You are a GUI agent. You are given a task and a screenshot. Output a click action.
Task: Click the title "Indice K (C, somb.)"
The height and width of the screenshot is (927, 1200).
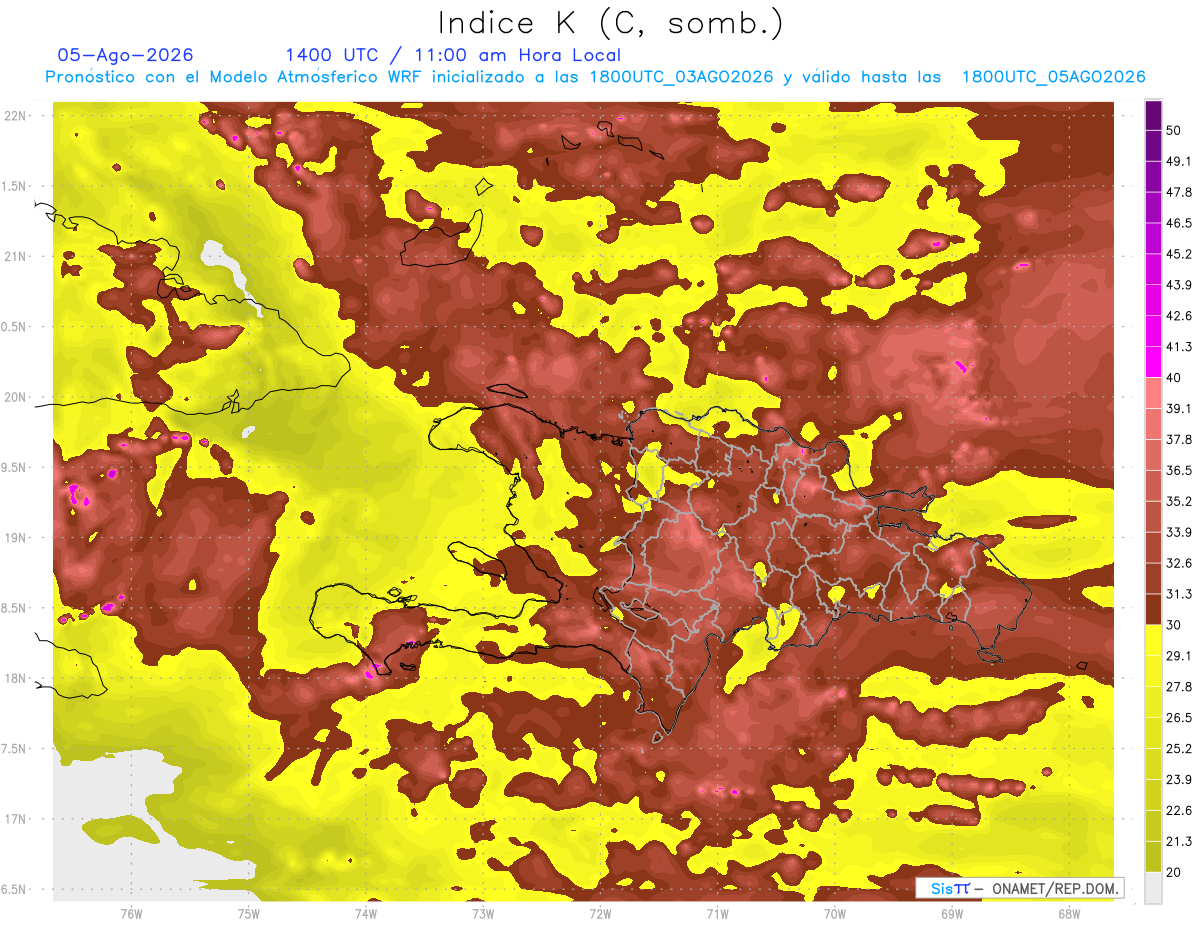[x=610, y=23]
